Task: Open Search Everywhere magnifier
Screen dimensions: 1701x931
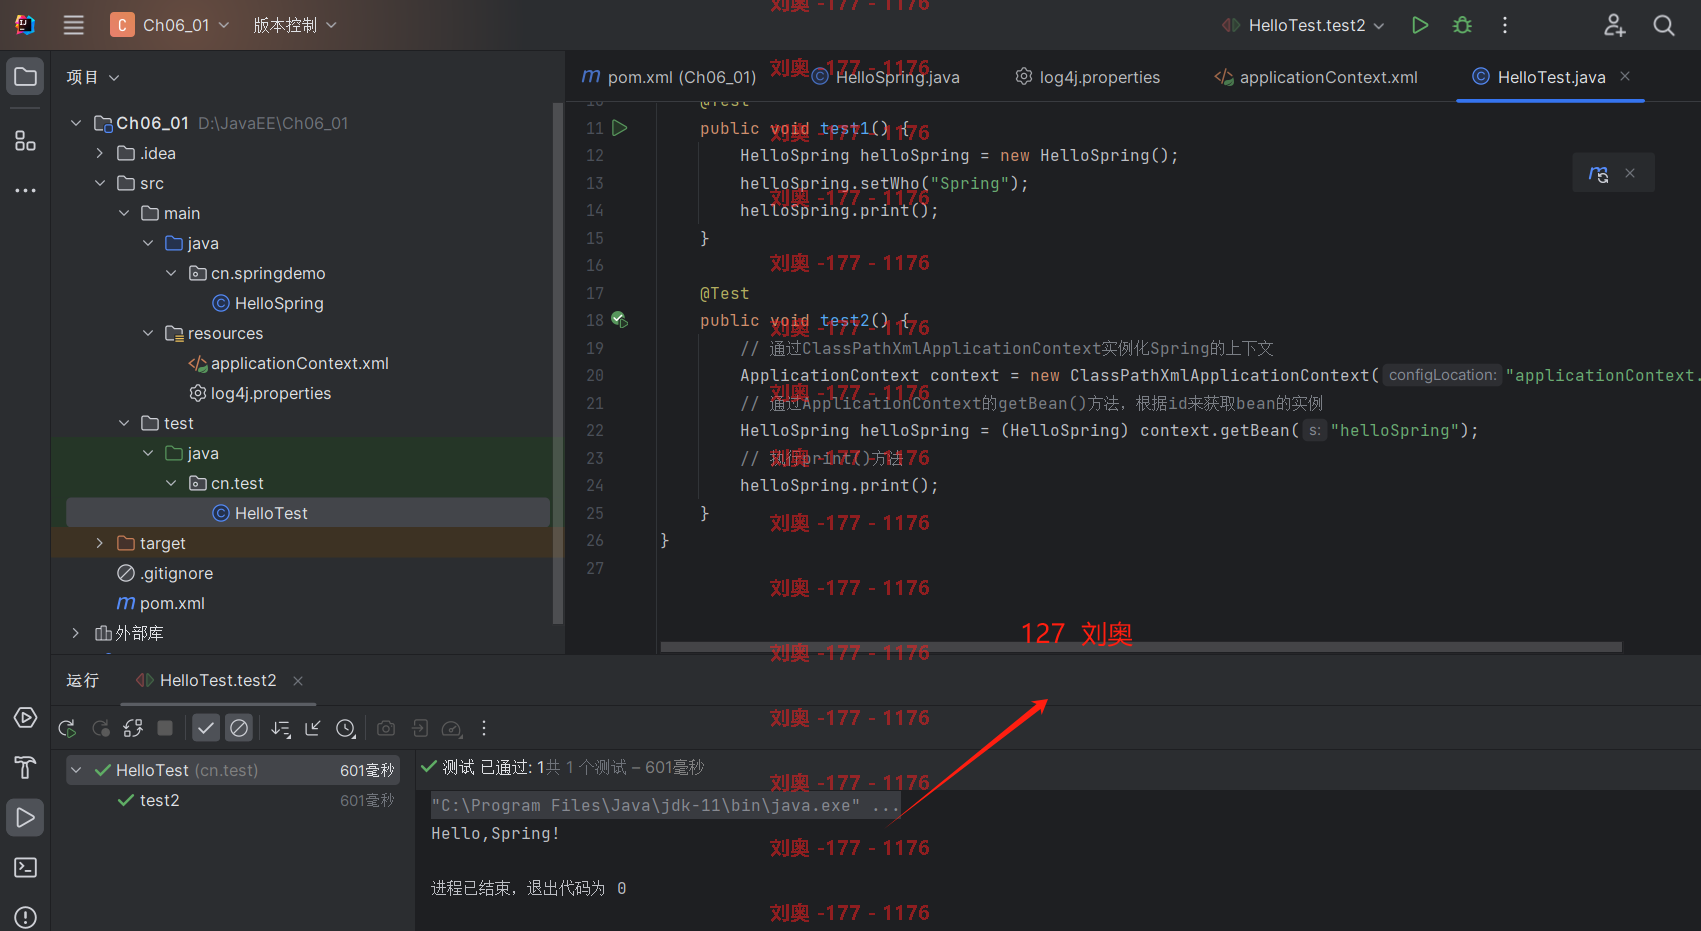Action: point(1664,25)
